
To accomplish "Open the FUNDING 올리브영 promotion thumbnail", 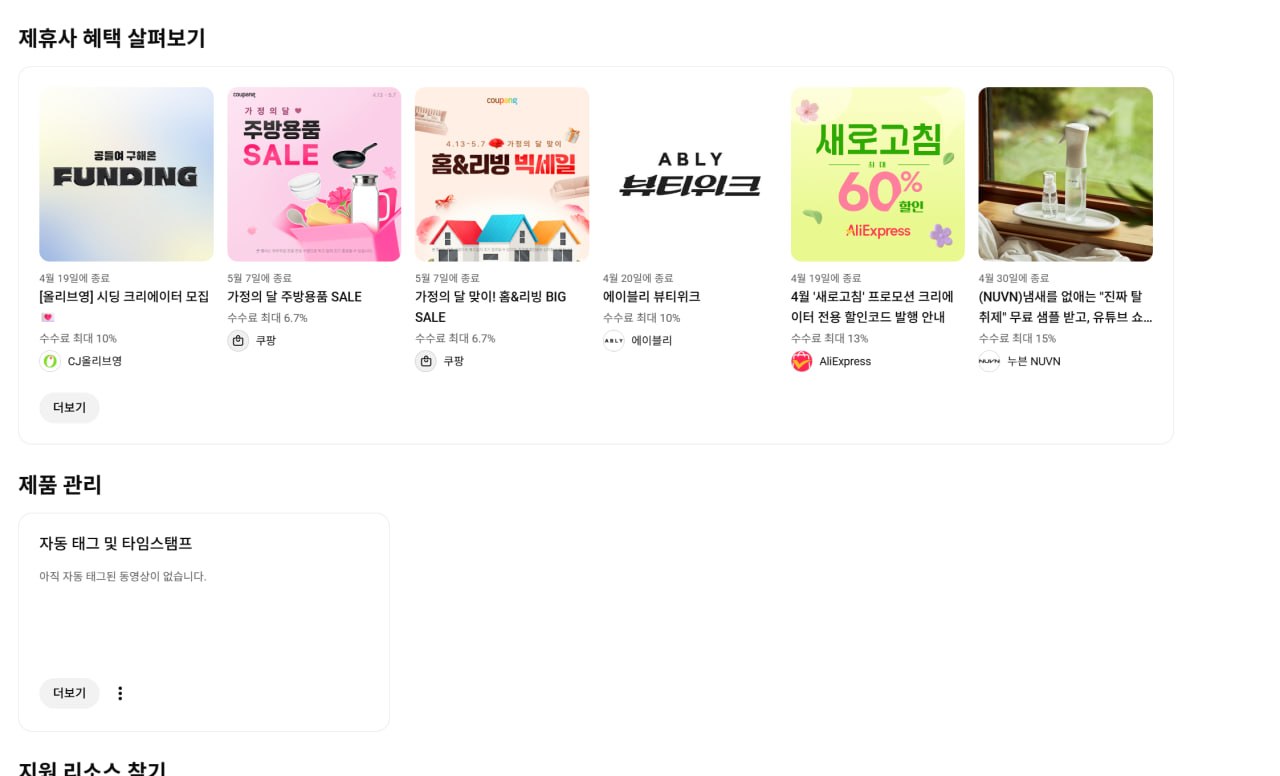I will point(126,174).
